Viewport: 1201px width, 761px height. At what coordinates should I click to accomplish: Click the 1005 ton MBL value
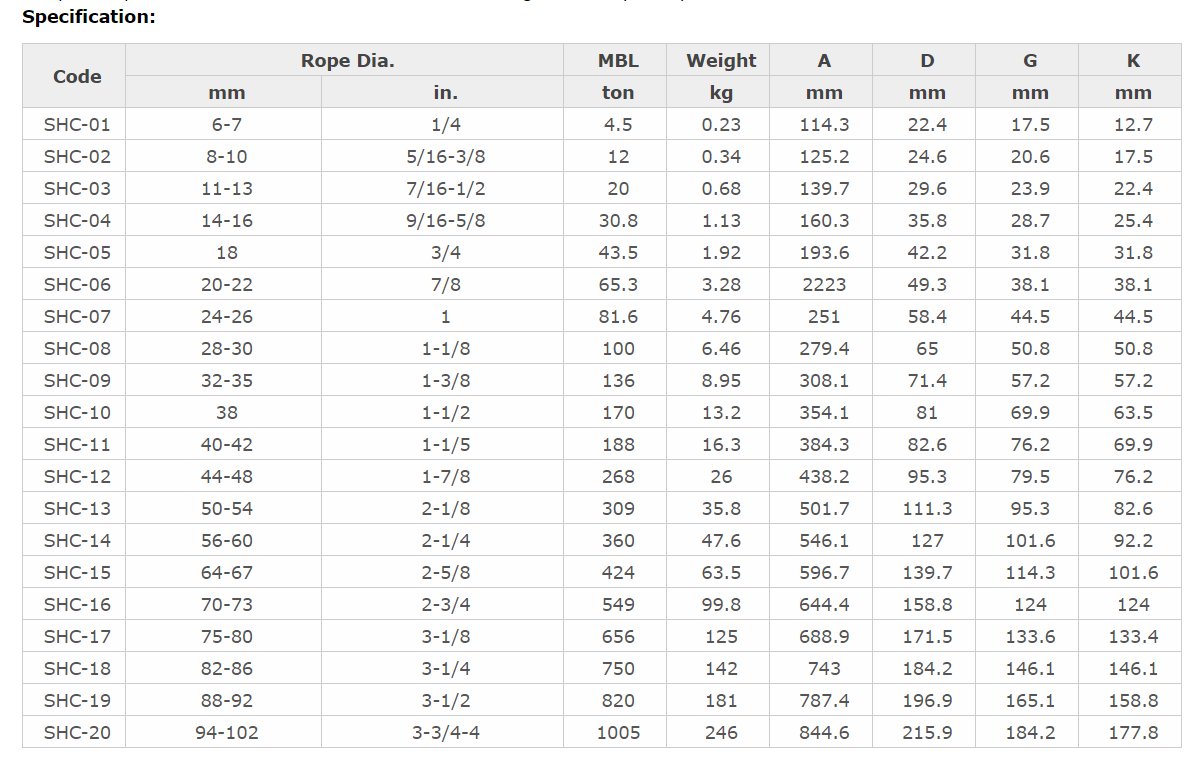(618, 732)
